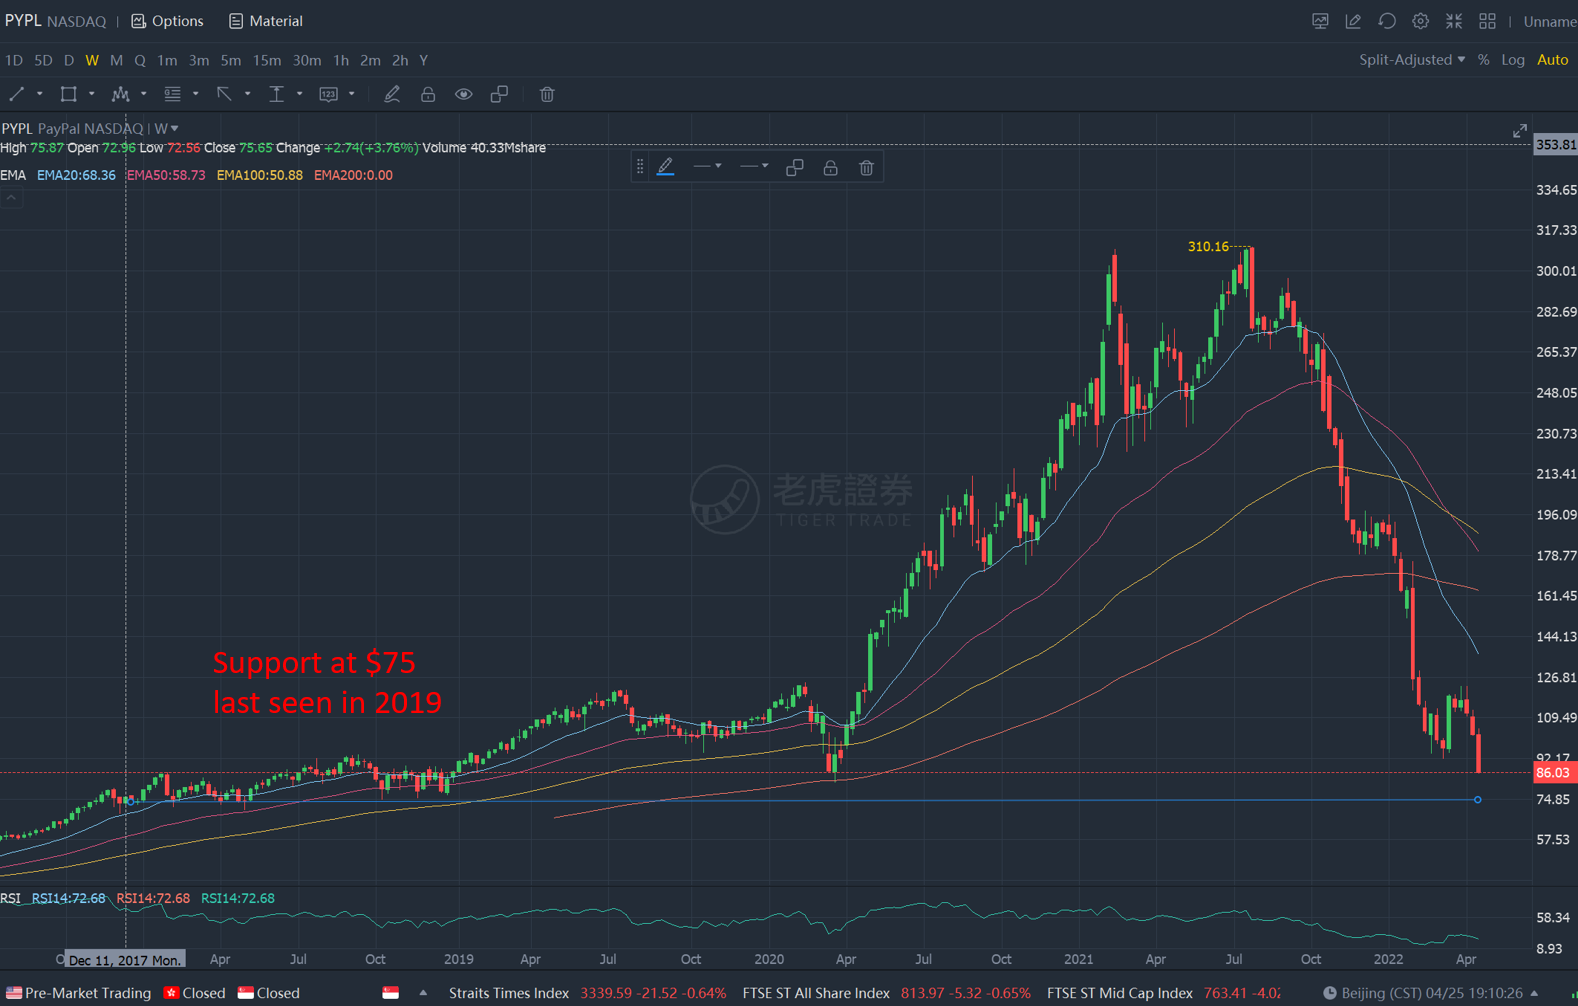The image size is (1578, 1006).
Task: Open the line style dropdown in floating toolbar
Action: click(x=708, y=167)
